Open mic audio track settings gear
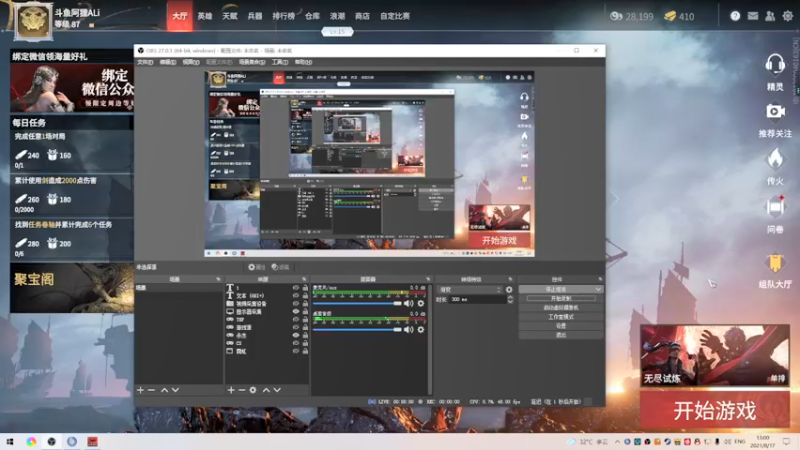This screenshot has width=800, height=450. click(x=421, y=304)
